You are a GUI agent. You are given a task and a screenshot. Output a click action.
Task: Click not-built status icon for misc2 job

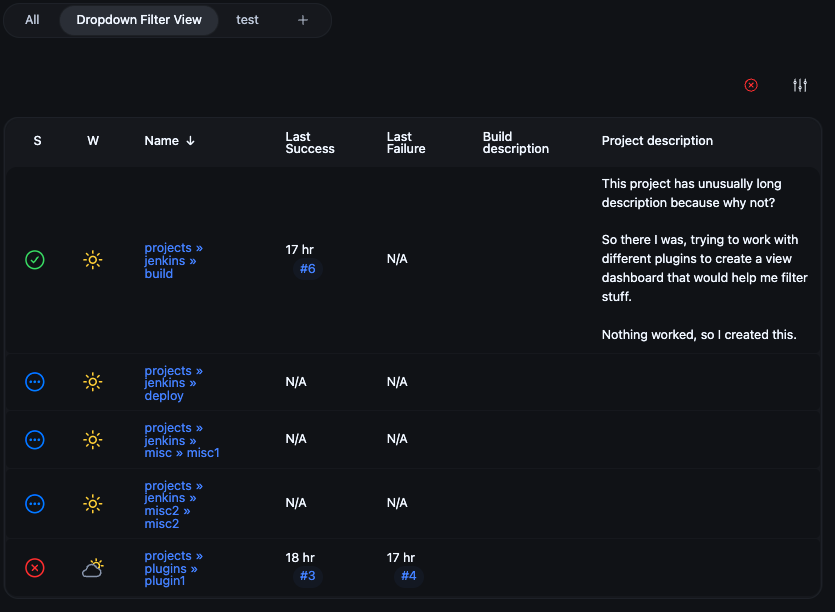coord(35,504)
